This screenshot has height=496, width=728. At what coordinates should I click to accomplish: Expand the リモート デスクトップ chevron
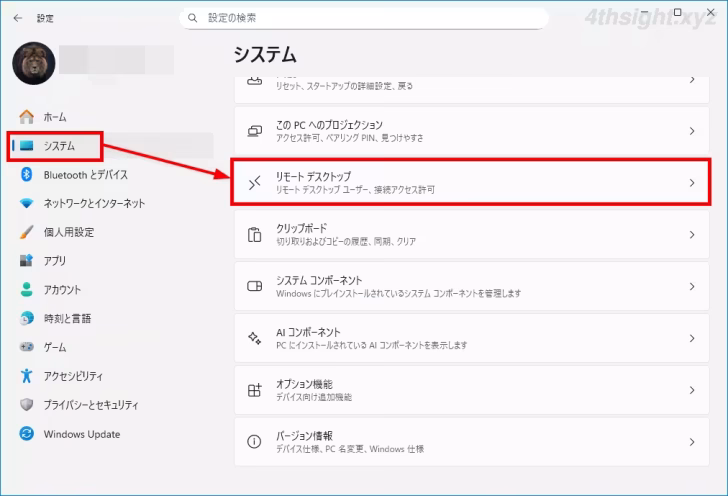691,182
